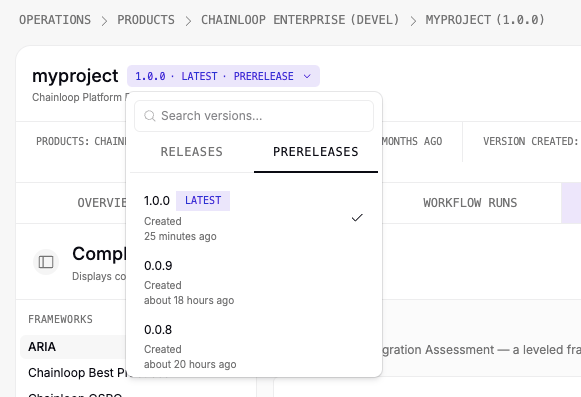This screenshot has height=397, width=581.
Task: Select prerelease version 0.0.8
Action: [x=254, y=346]
